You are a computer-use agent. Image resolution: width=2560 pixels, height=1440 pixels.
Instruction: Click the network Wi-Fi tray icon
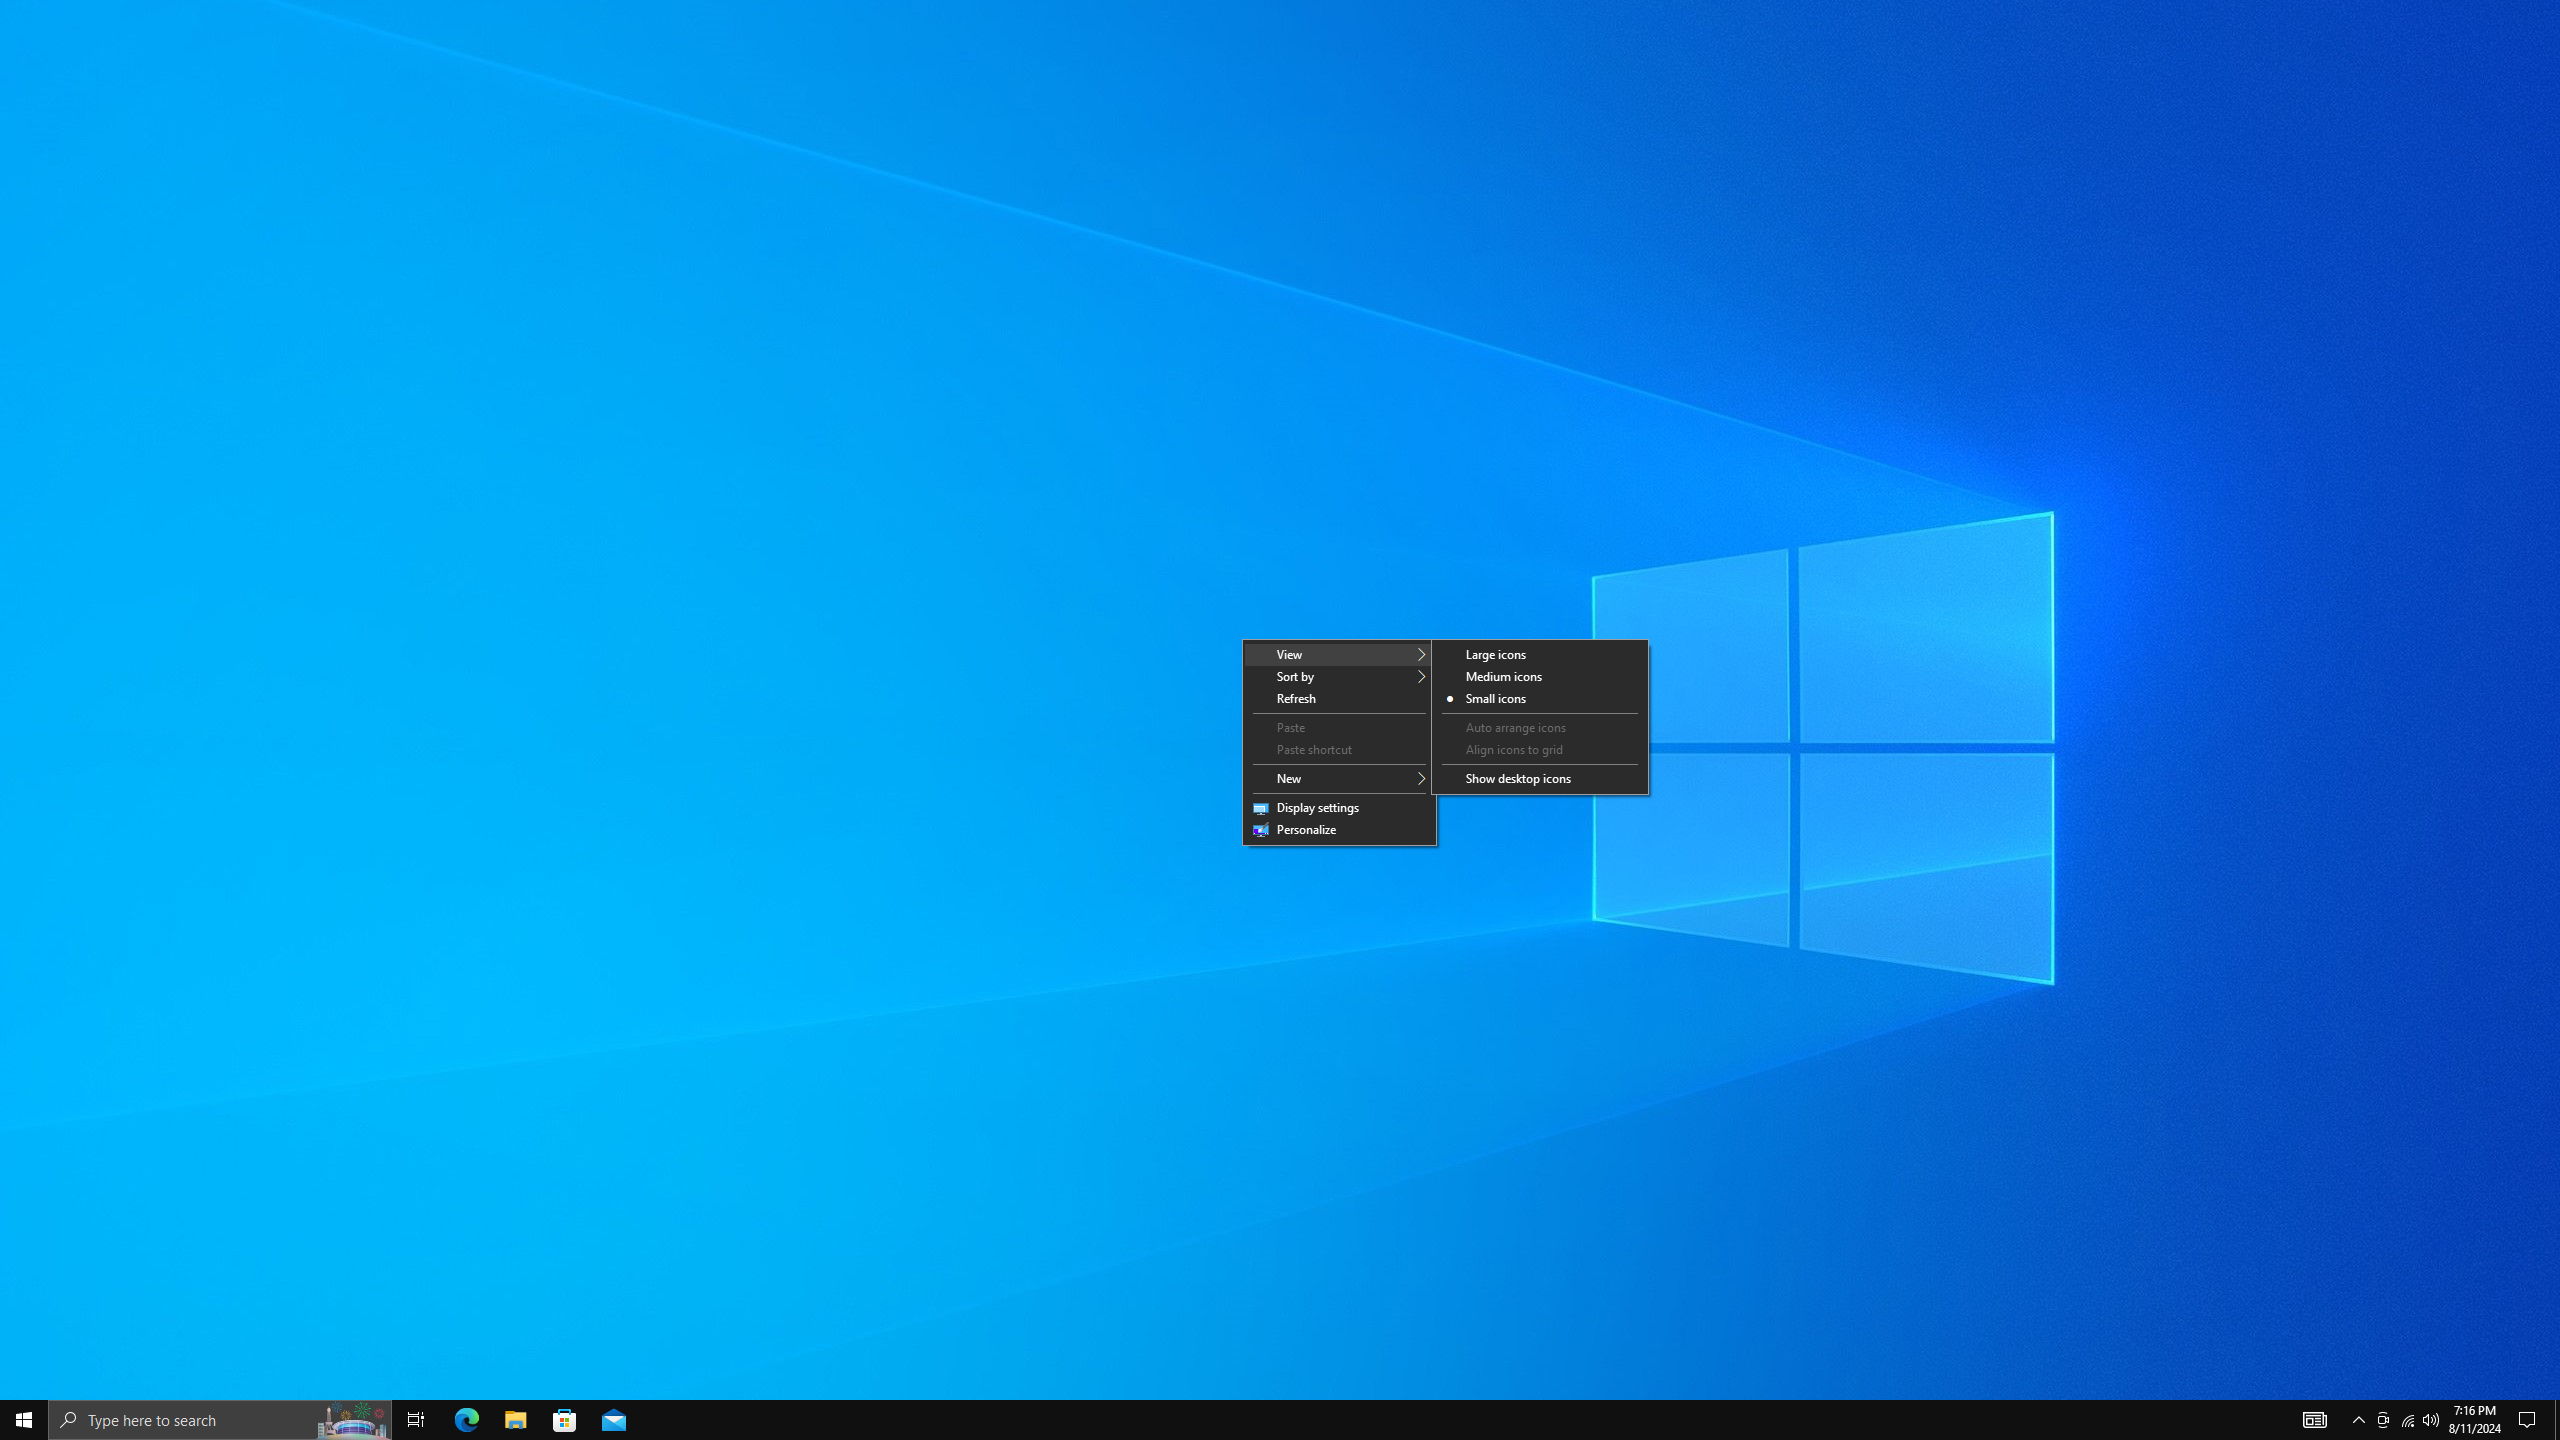(2407, 1419)
